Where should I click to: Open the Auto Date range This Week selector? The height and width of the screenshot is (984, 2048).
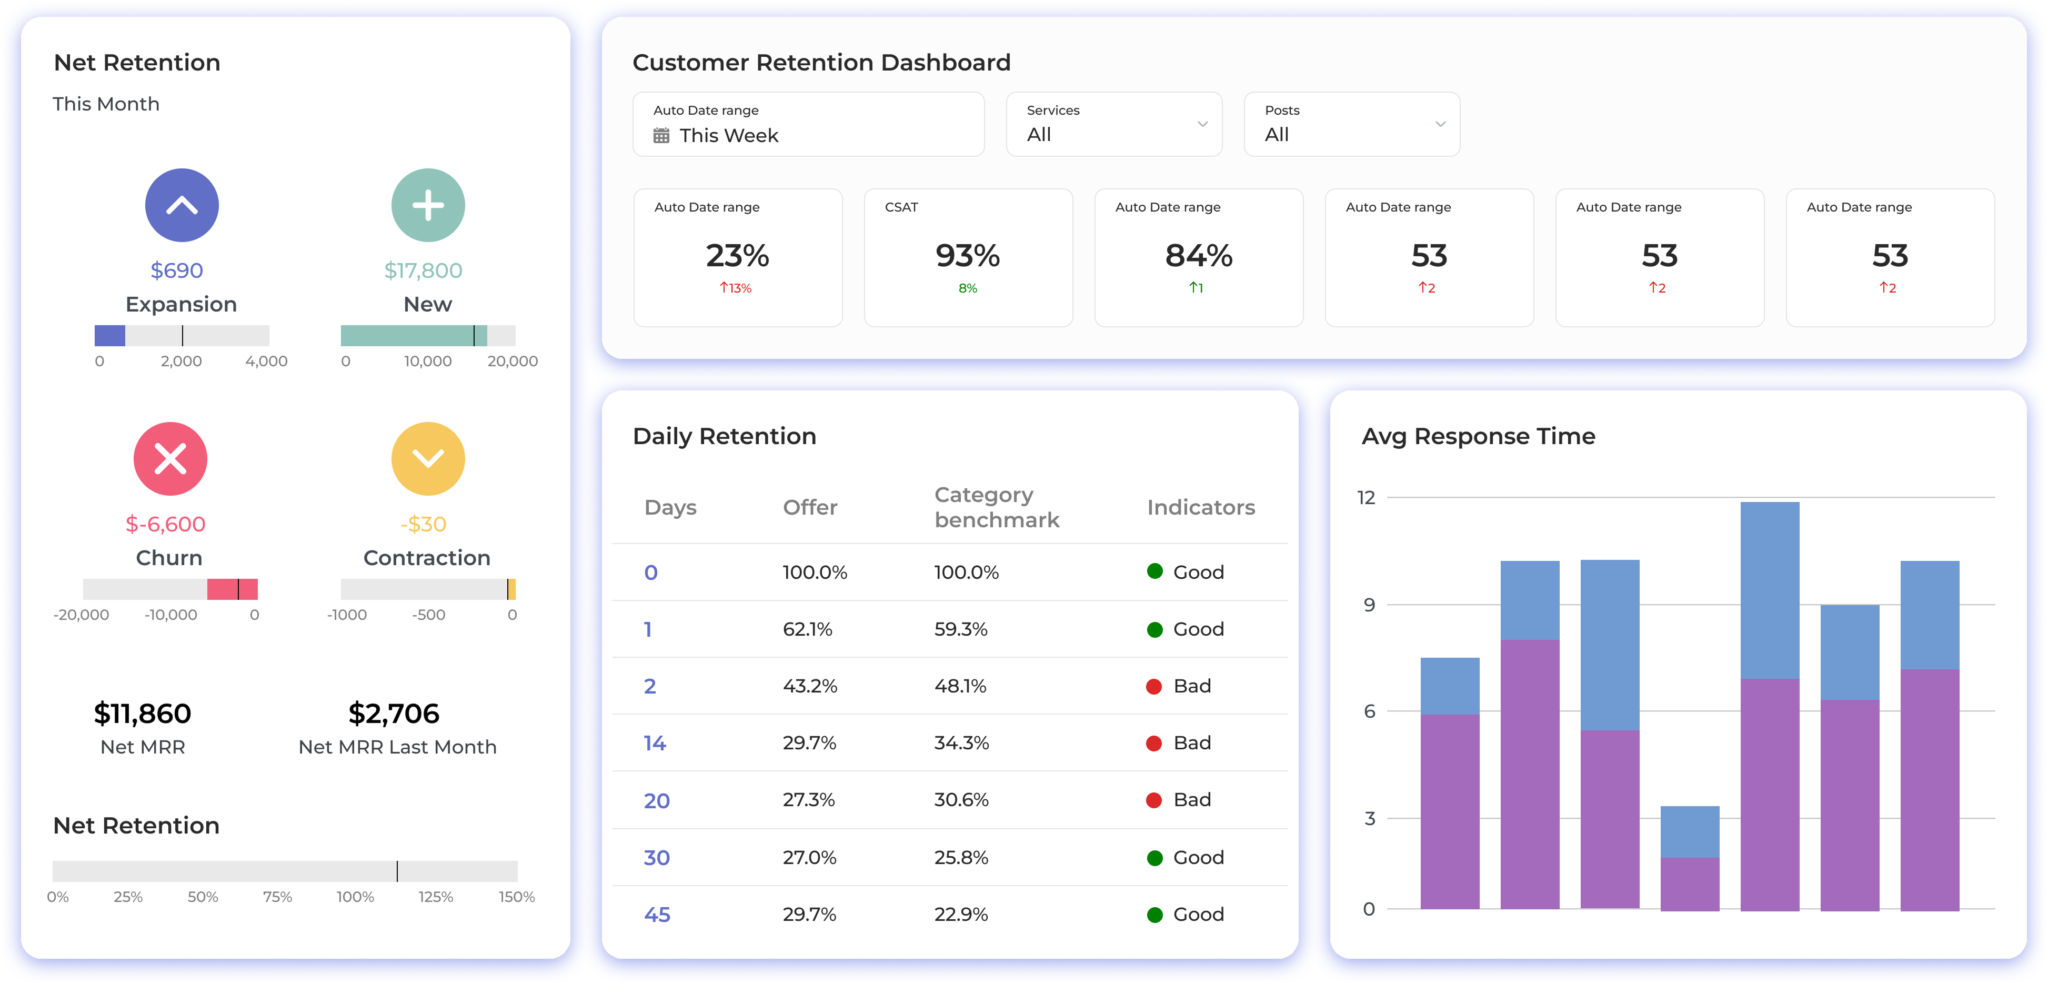pos(808,124)
